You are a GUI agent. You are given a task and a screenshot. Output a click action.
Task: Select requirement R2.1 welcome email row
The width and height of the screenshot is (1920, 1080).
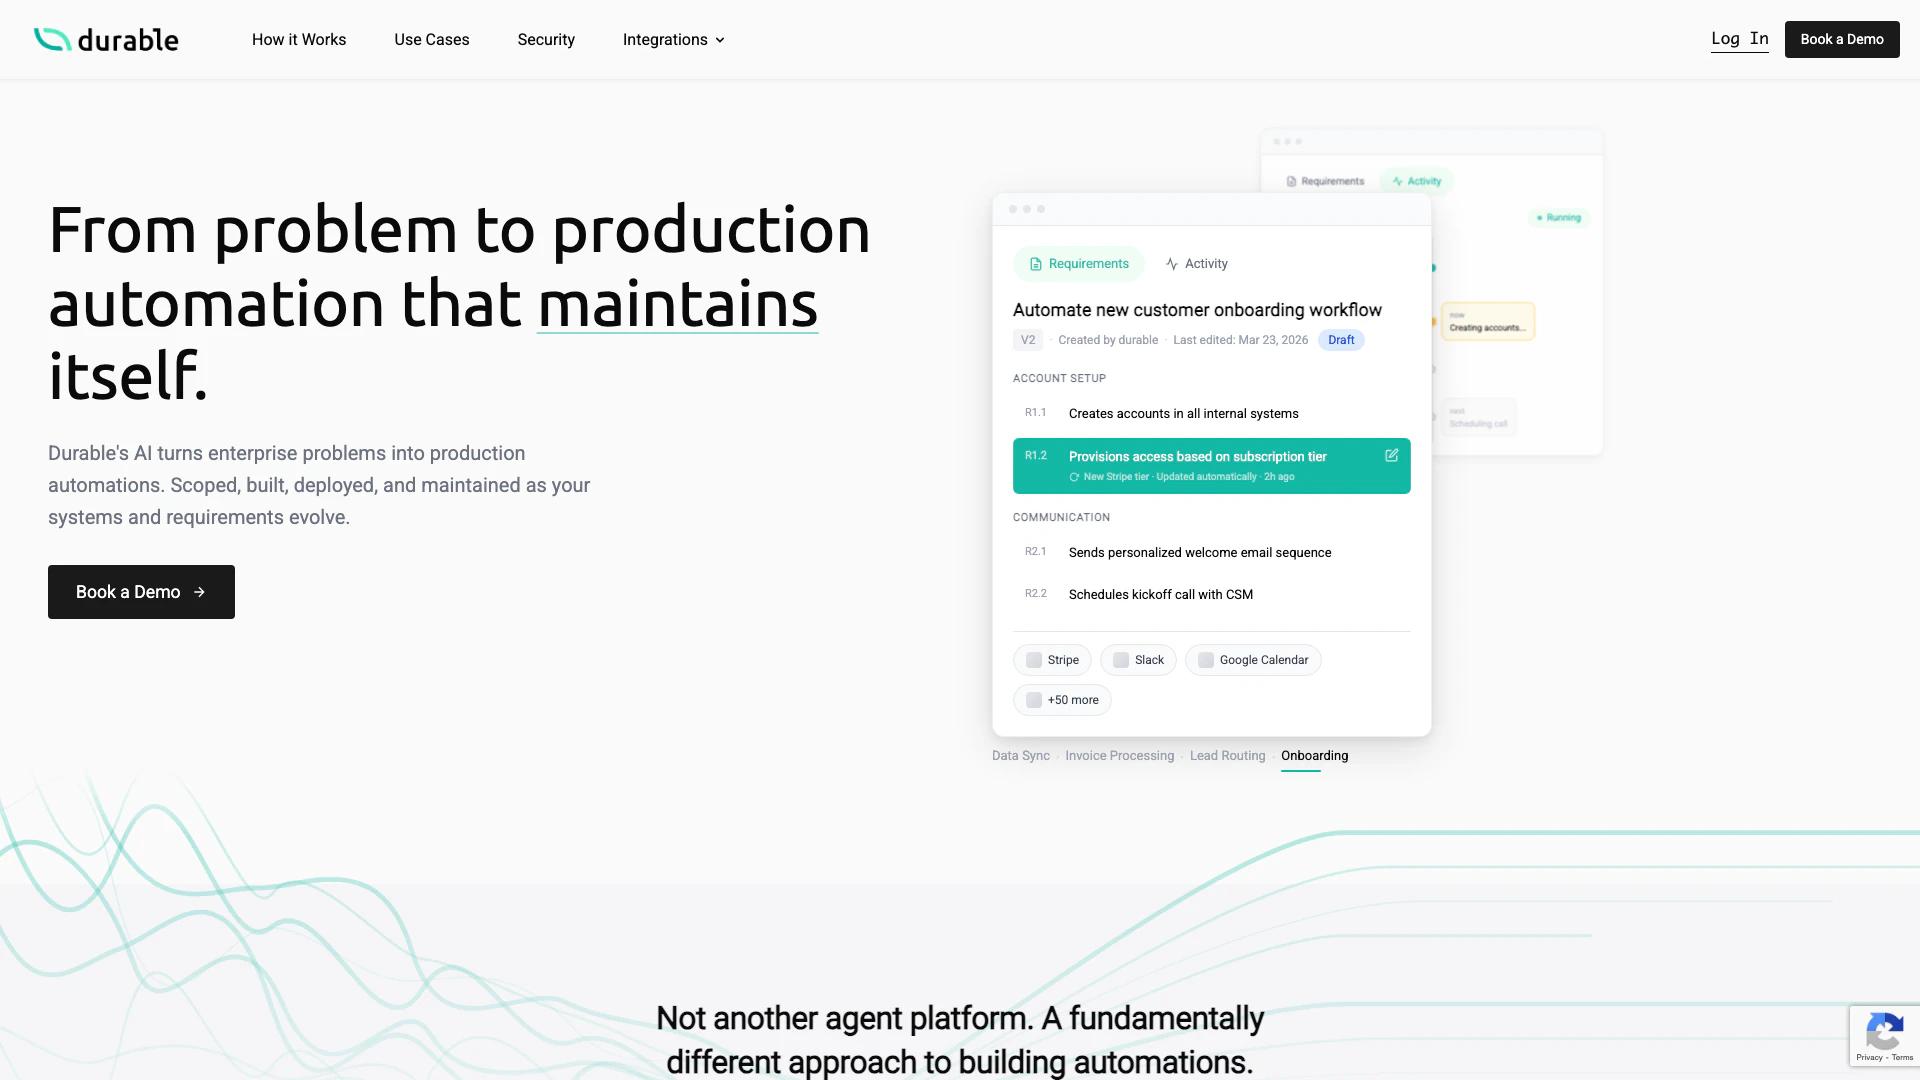point(1199,552)
